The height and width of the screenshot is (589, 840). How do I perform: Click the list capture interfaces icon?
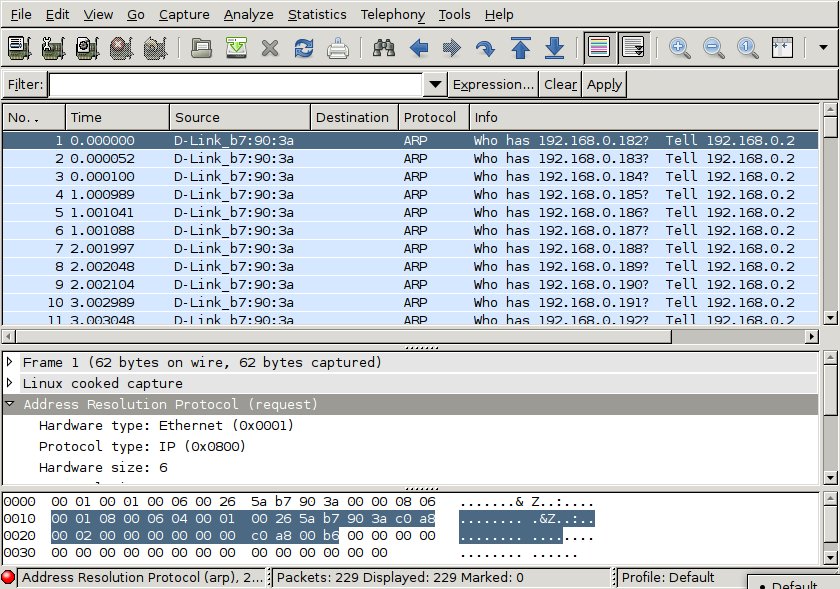[x=20, y=48]
